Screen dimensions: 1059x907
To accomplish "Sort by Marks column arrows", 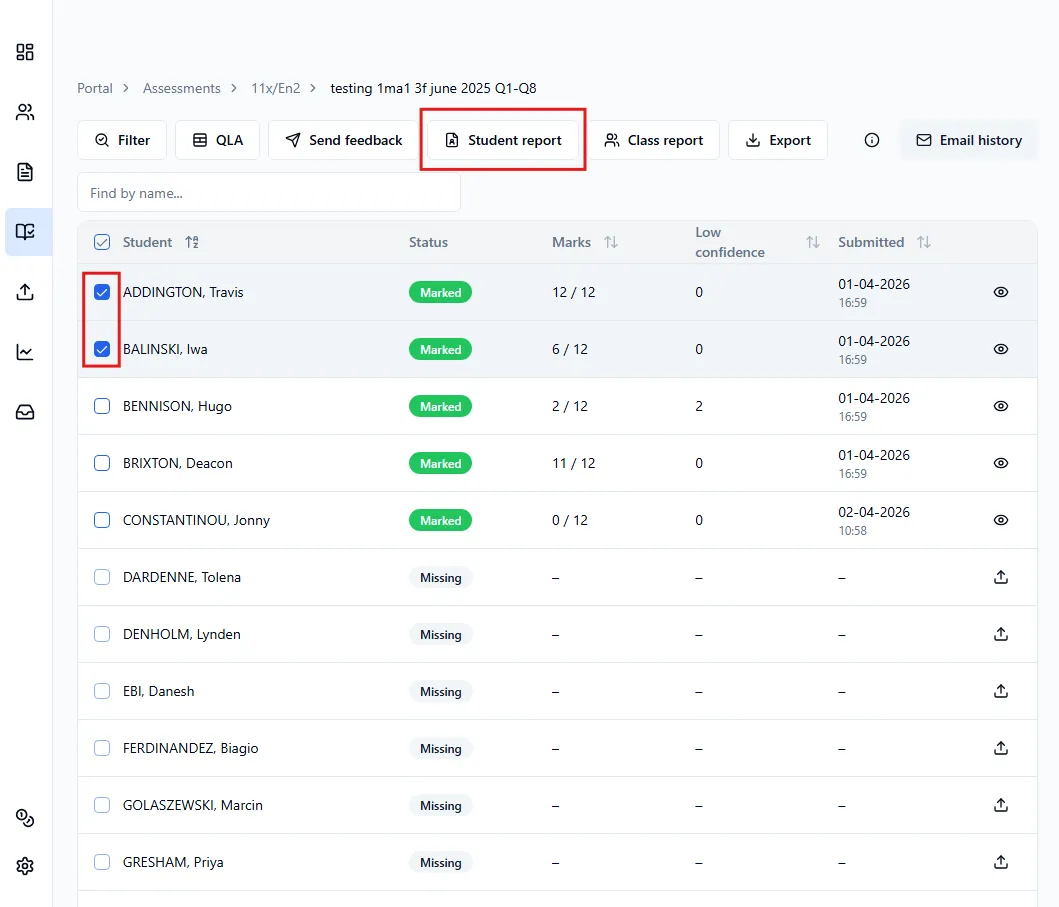I will tap(611, 242).
